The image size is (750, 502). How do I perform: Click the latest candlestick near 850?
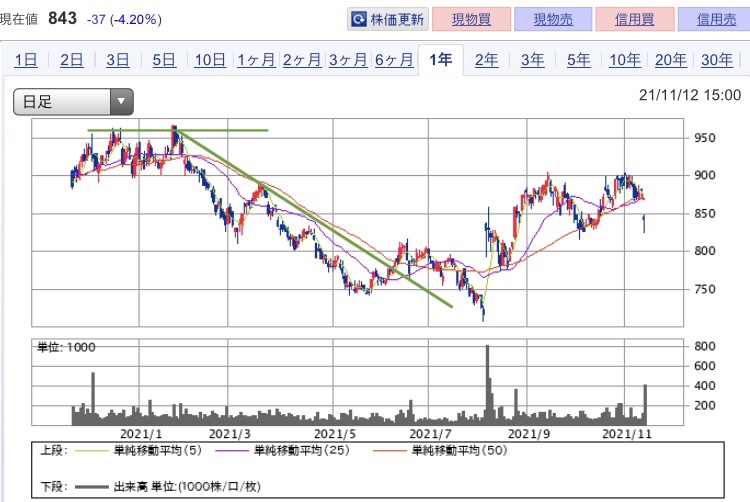coord(644,223)
